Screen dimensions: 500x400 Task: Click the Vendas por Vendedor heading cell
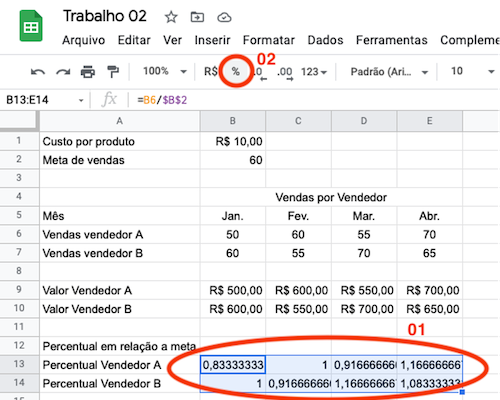331,197
